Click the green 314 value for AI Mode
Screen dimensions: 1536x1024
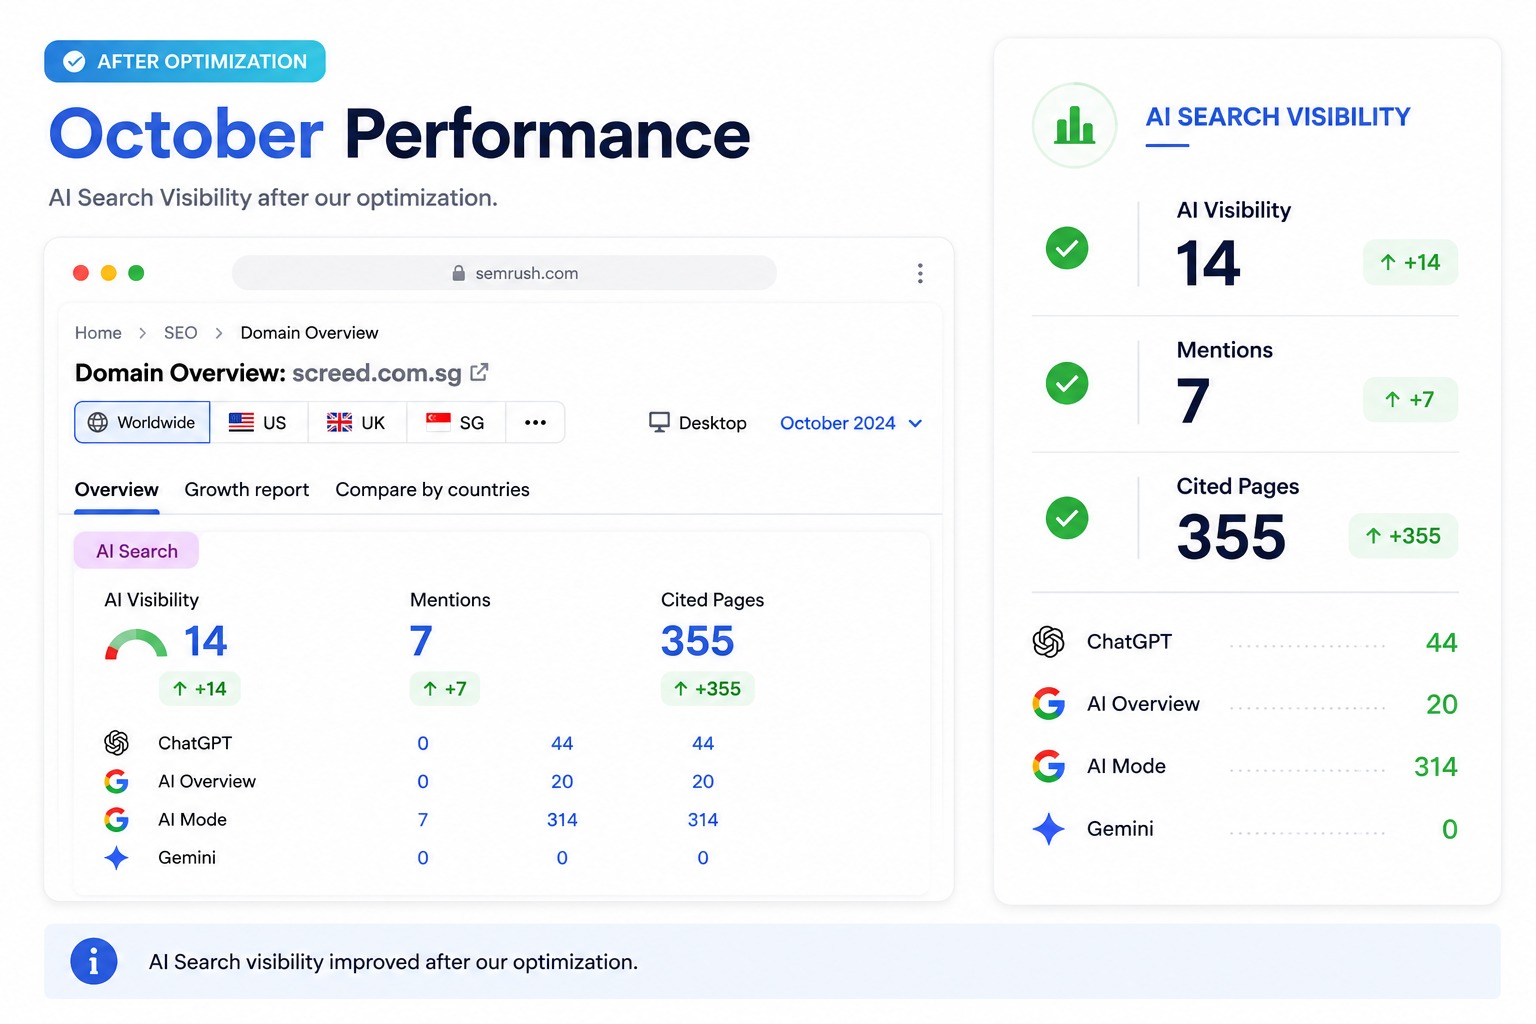coord(1436,767)
